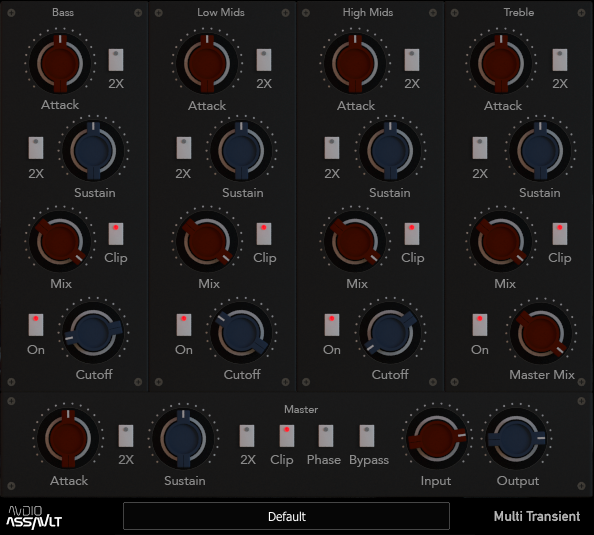The width and height of the screenshot is (594, 535).
Task: Click the Master Sustain knob
Action: (183, 438)
